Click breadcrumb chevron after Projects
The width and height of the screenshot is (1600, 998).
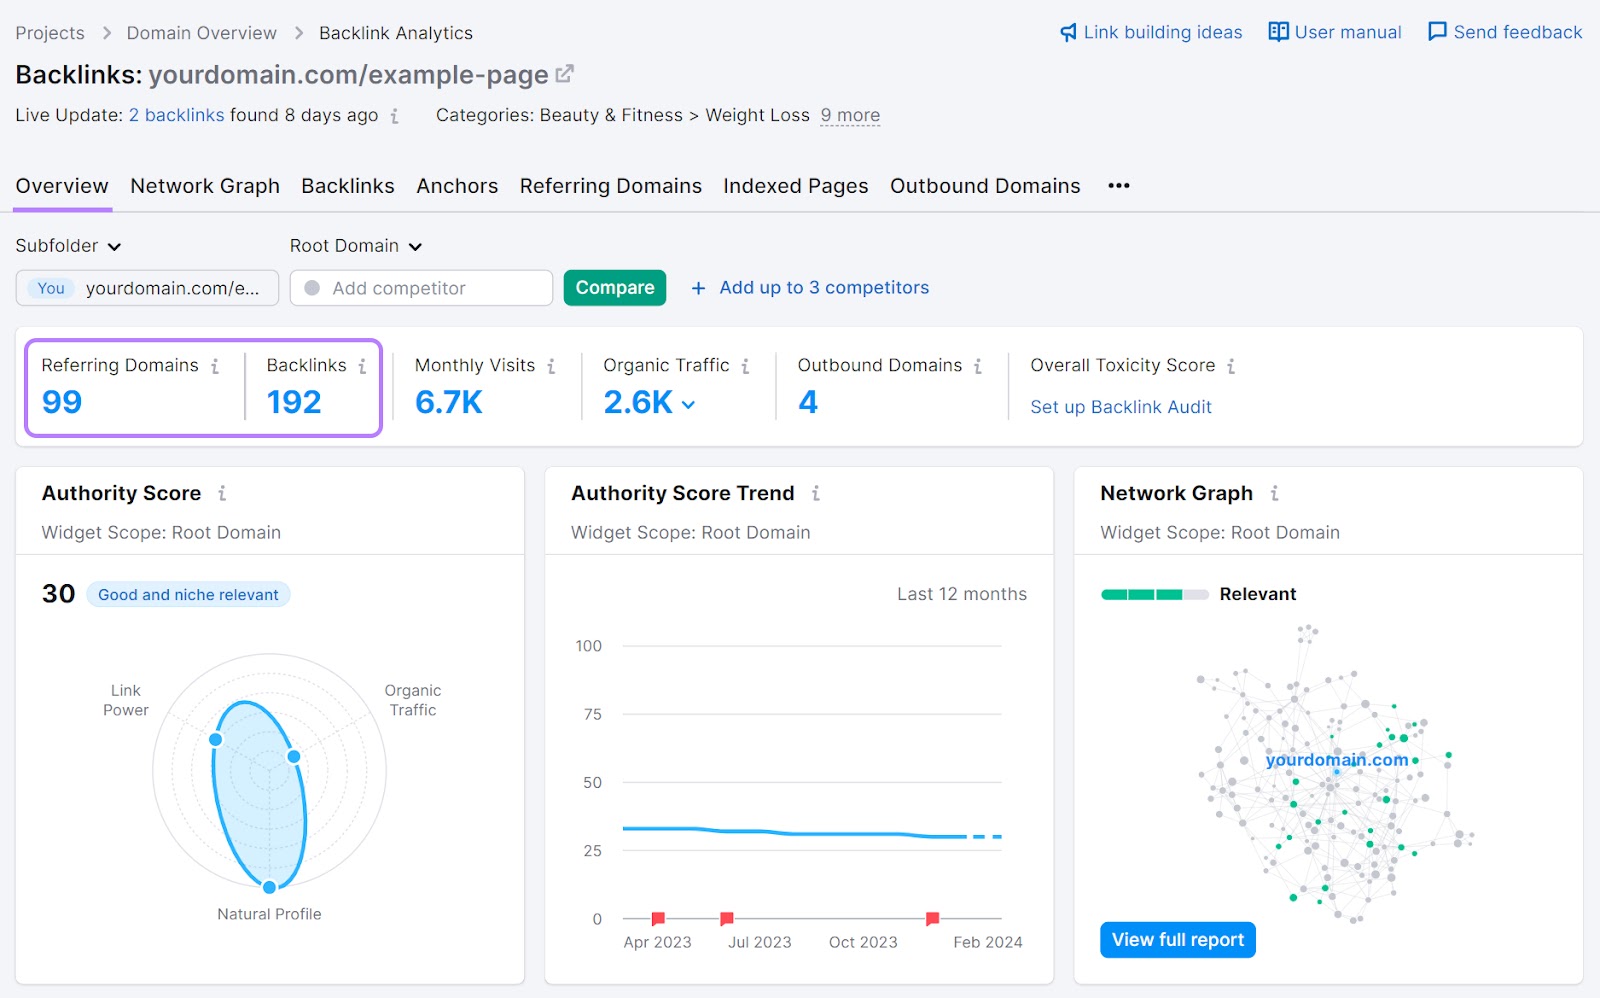click(x=106, y=33)
